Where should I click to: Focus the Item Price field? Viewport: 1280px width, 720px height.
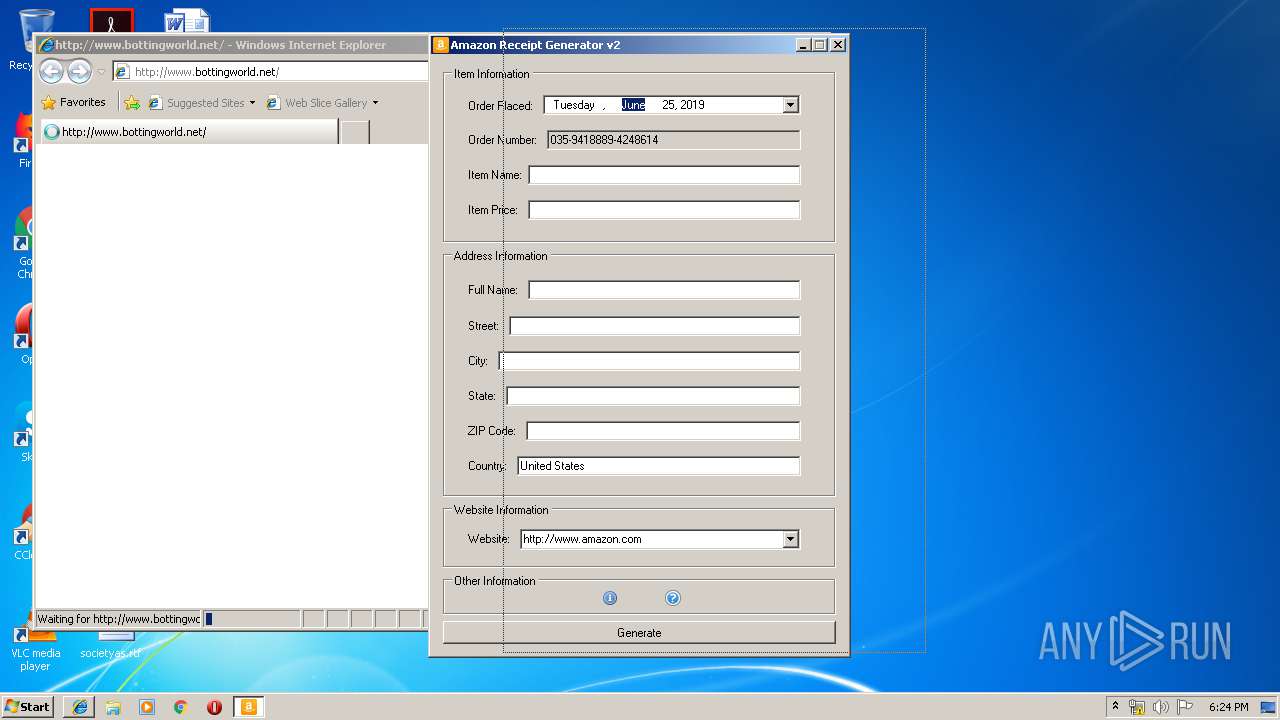pos(664,210)
